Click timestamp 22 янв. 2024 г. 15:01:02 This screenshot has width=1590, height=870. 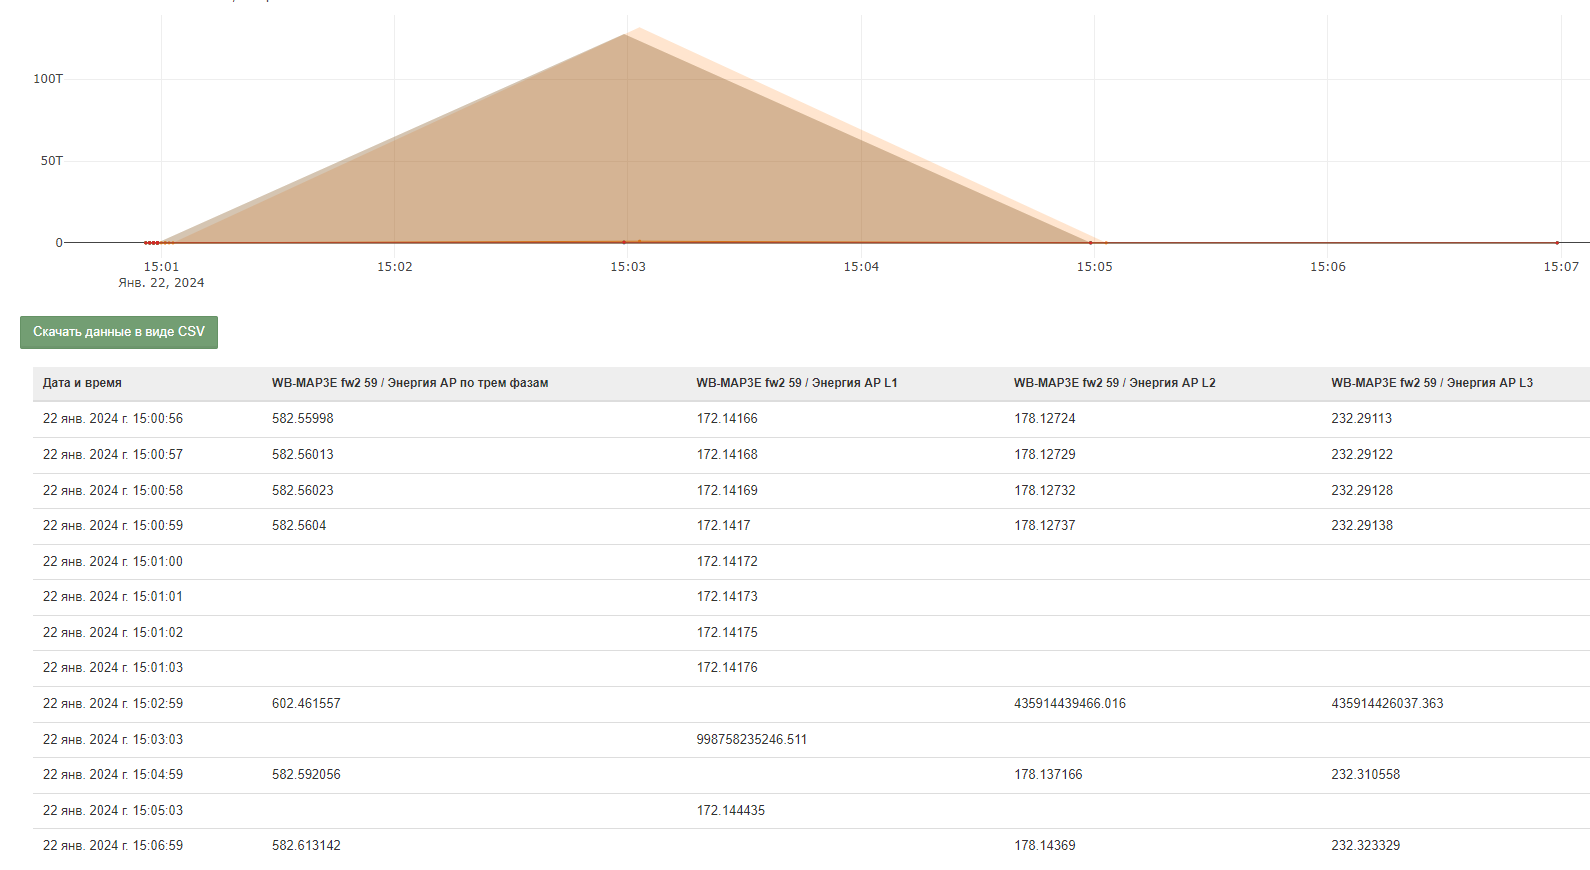click(113, 633)
